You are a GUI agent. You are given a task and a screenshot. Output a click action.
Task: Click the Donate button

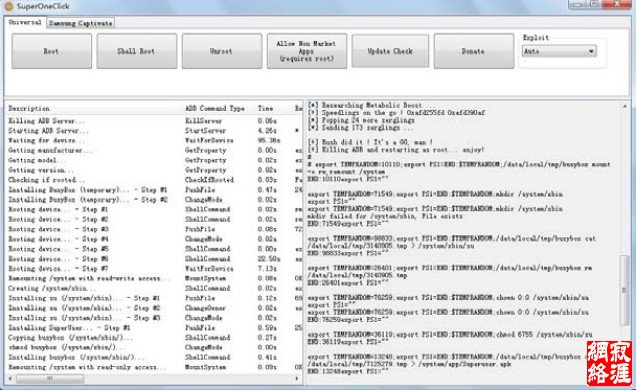[473, 51]
